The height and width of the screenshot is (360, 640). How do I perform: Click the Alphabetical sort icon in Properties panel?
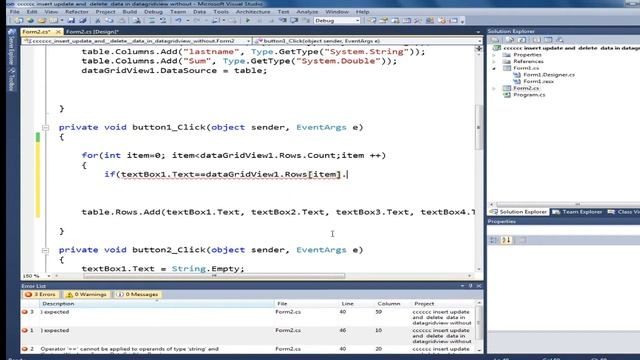tap(506, 240)
